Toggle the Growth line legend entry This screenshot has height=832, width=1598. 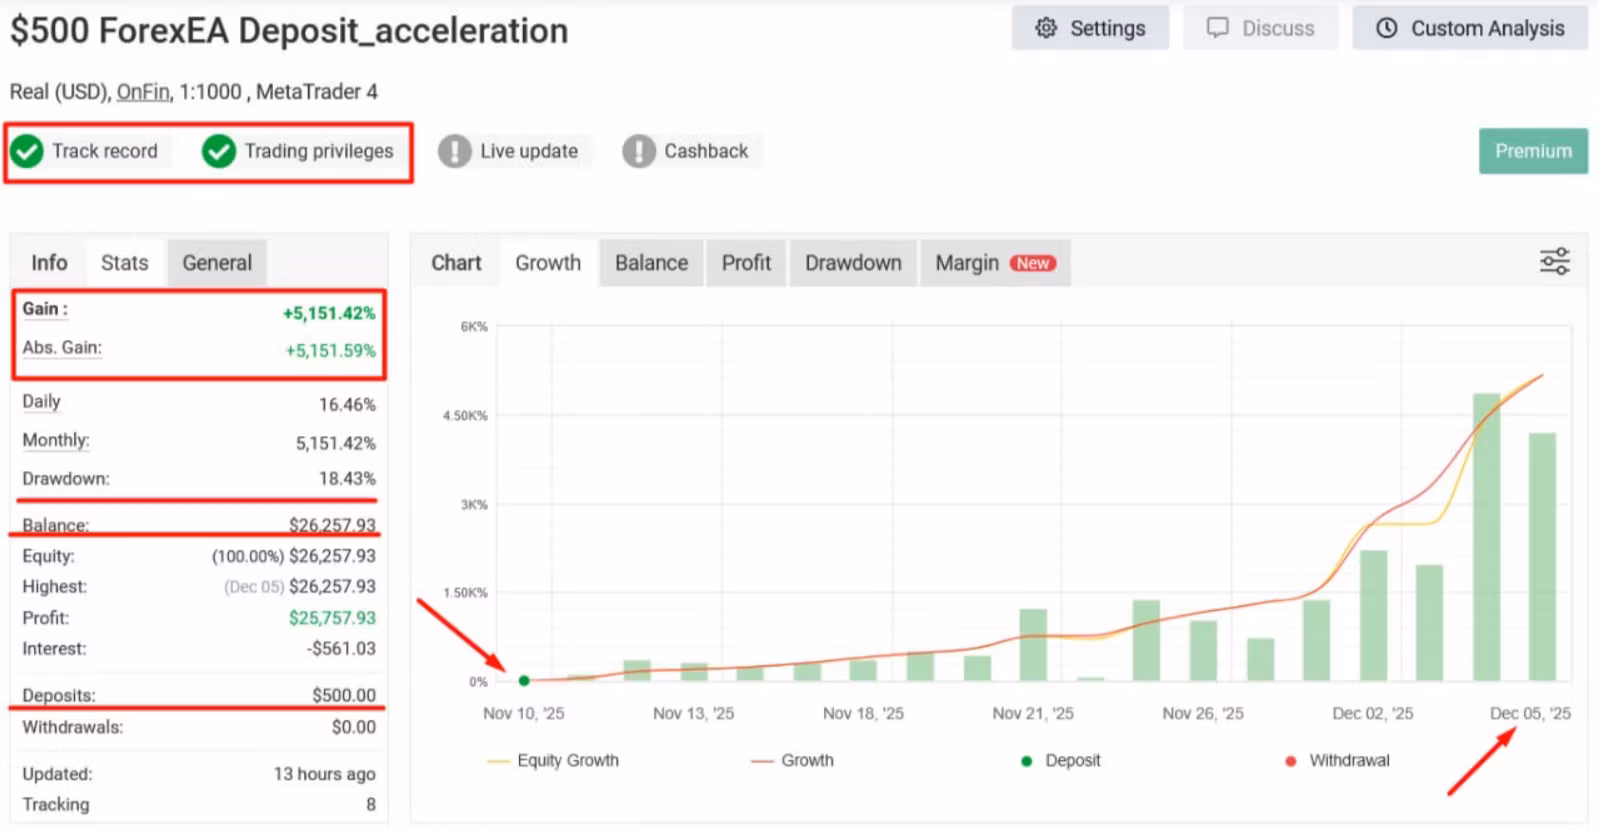click(x=793, y=760)
